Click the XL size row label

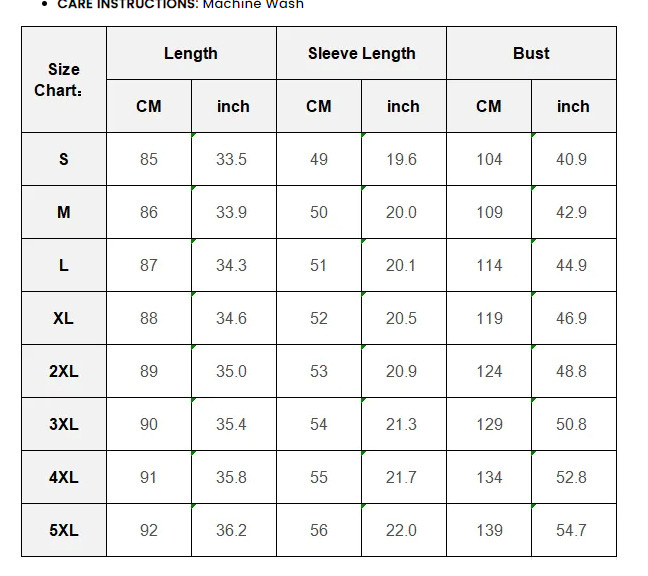pyautogui.click(x=64, y=318)
